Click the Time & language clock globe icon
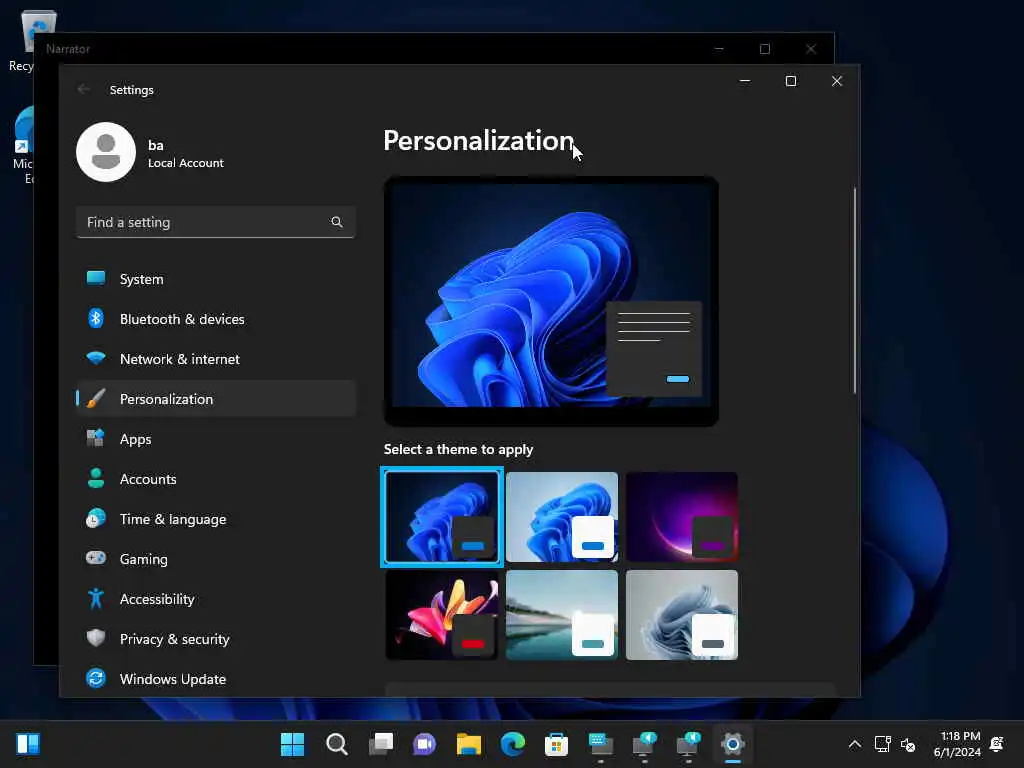 (x=96, y=518)
